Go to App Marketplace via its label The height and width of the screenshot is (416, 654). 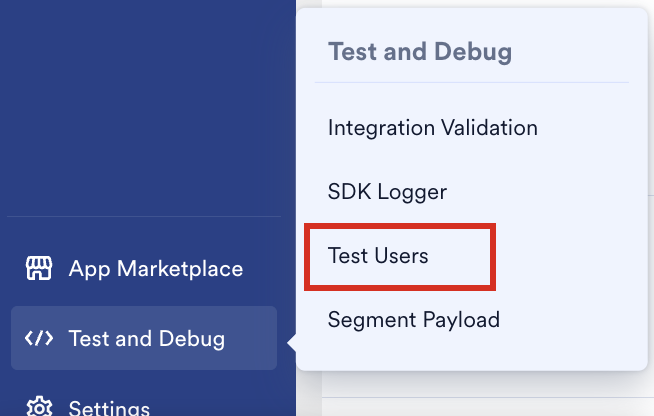(x=156, y=269)
